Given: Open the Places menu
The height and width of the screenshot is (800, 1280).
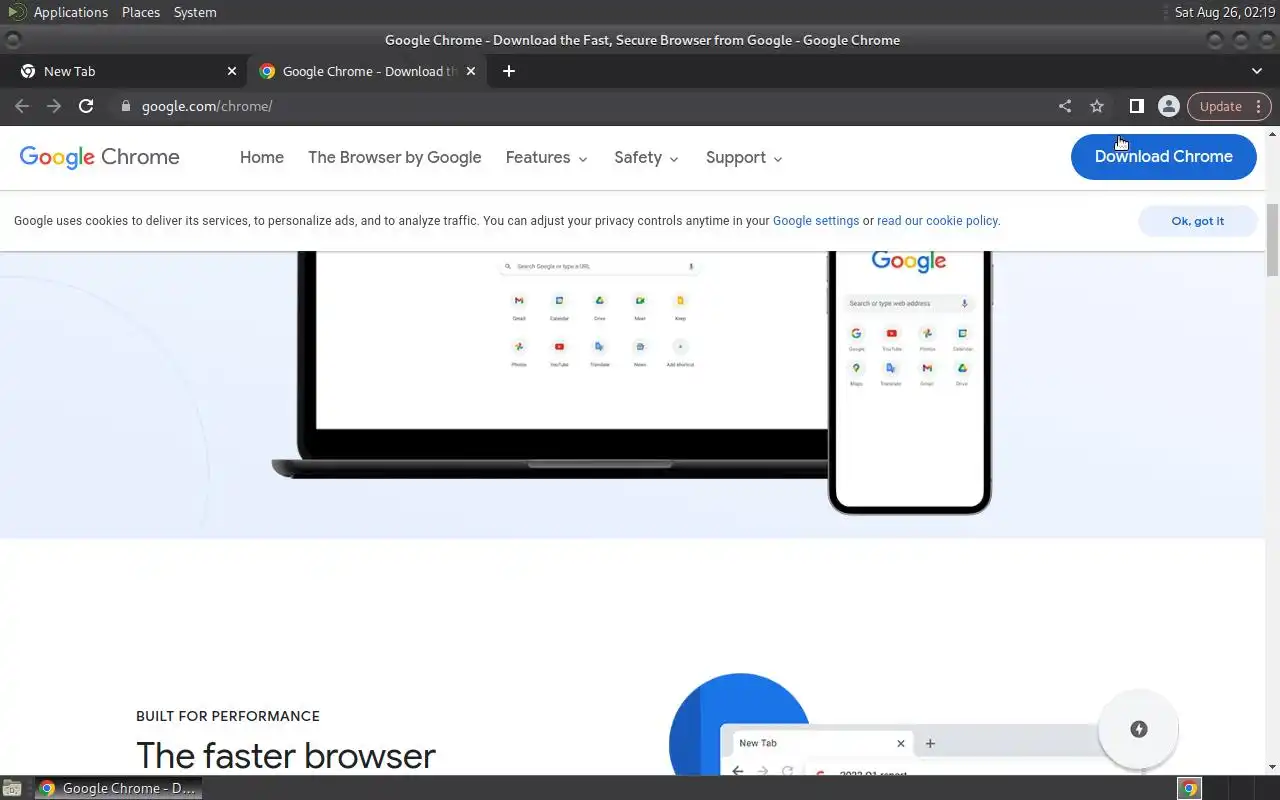Looking at the screenshot, I should (x=141, y=12).
